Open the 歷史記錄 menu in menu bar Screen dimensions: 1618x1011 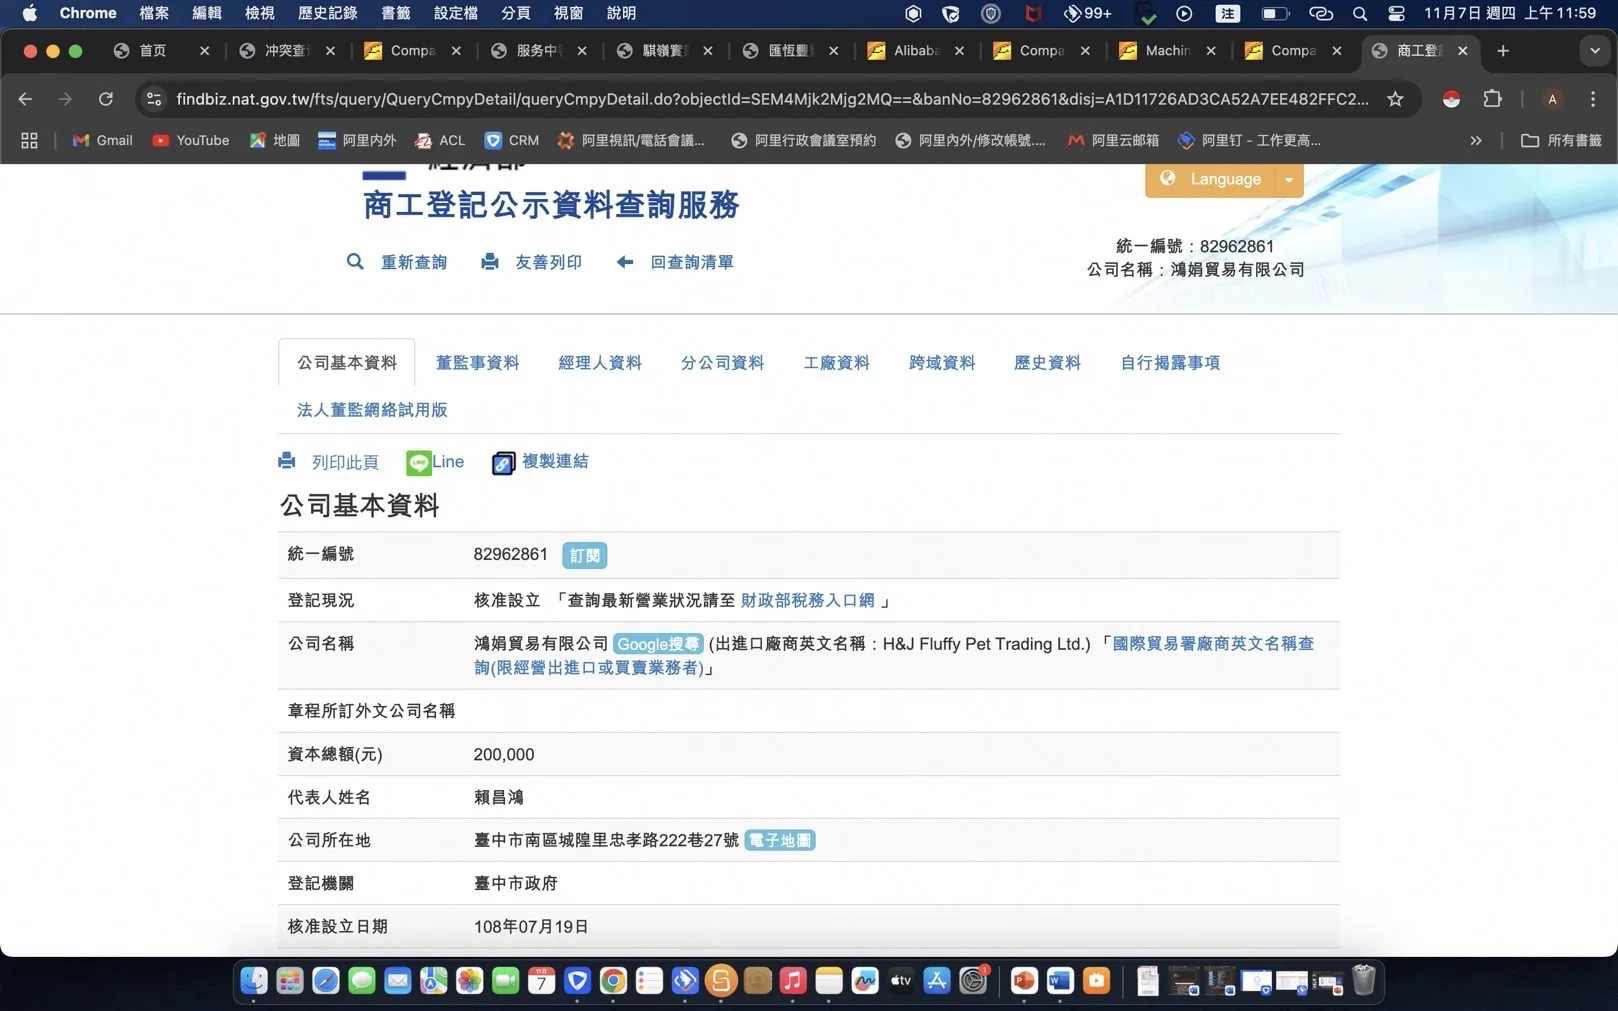coord(327,13)
